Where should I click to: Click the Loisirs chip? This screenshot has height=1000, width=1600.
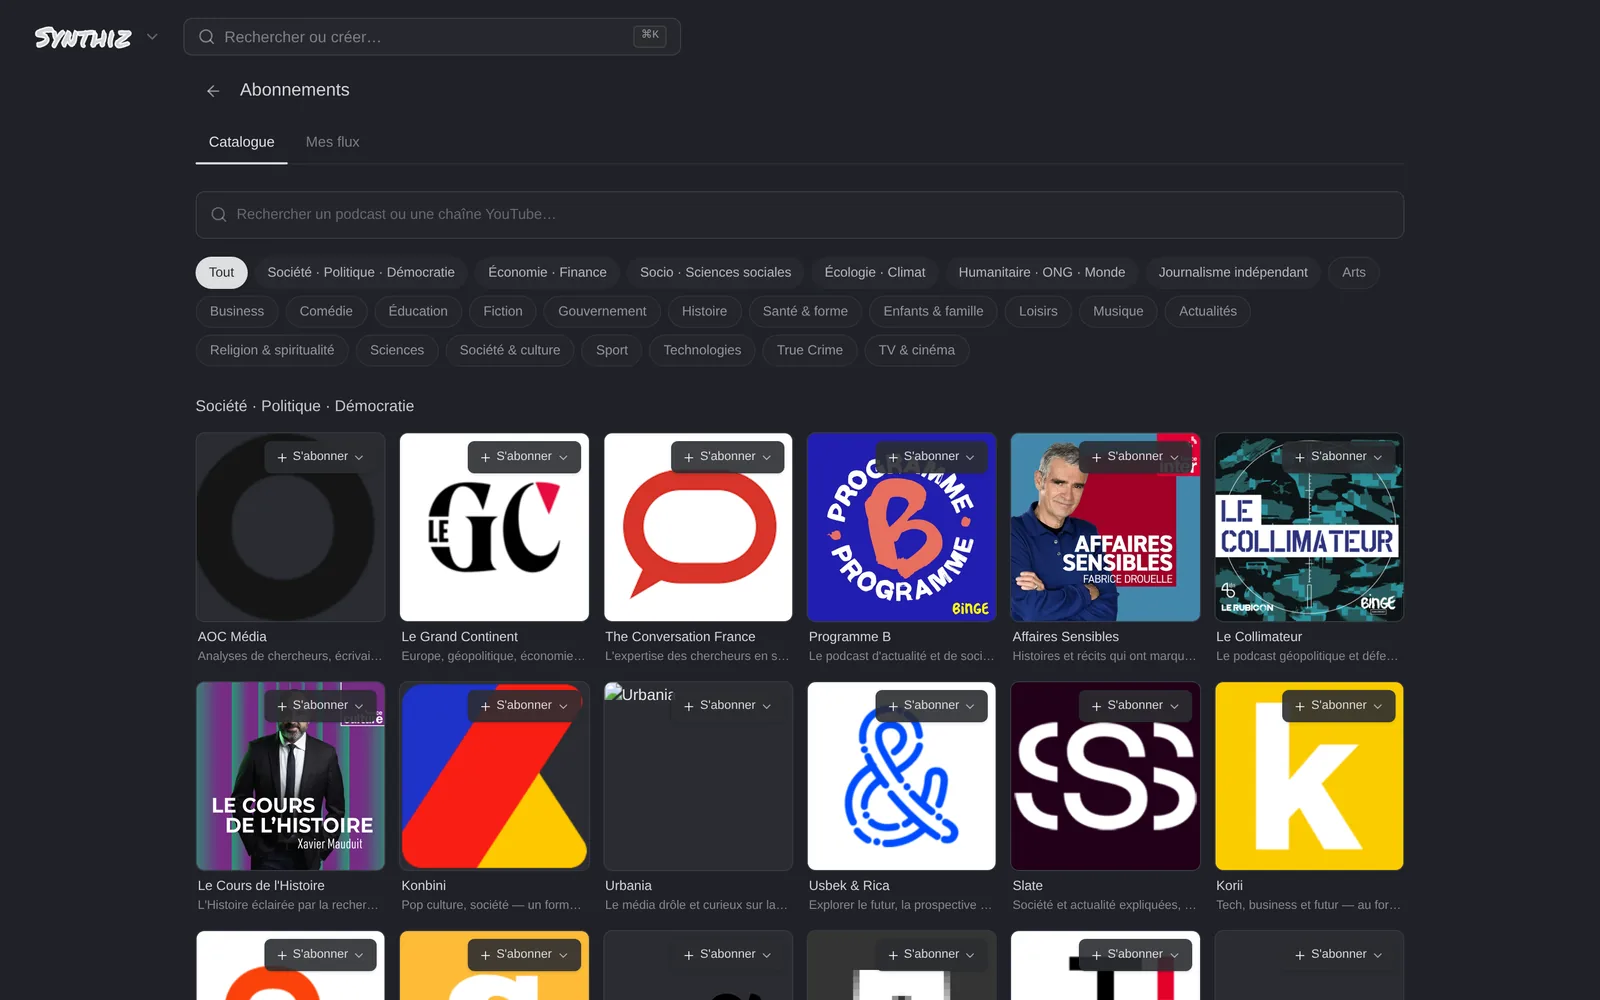[1038, 311]
